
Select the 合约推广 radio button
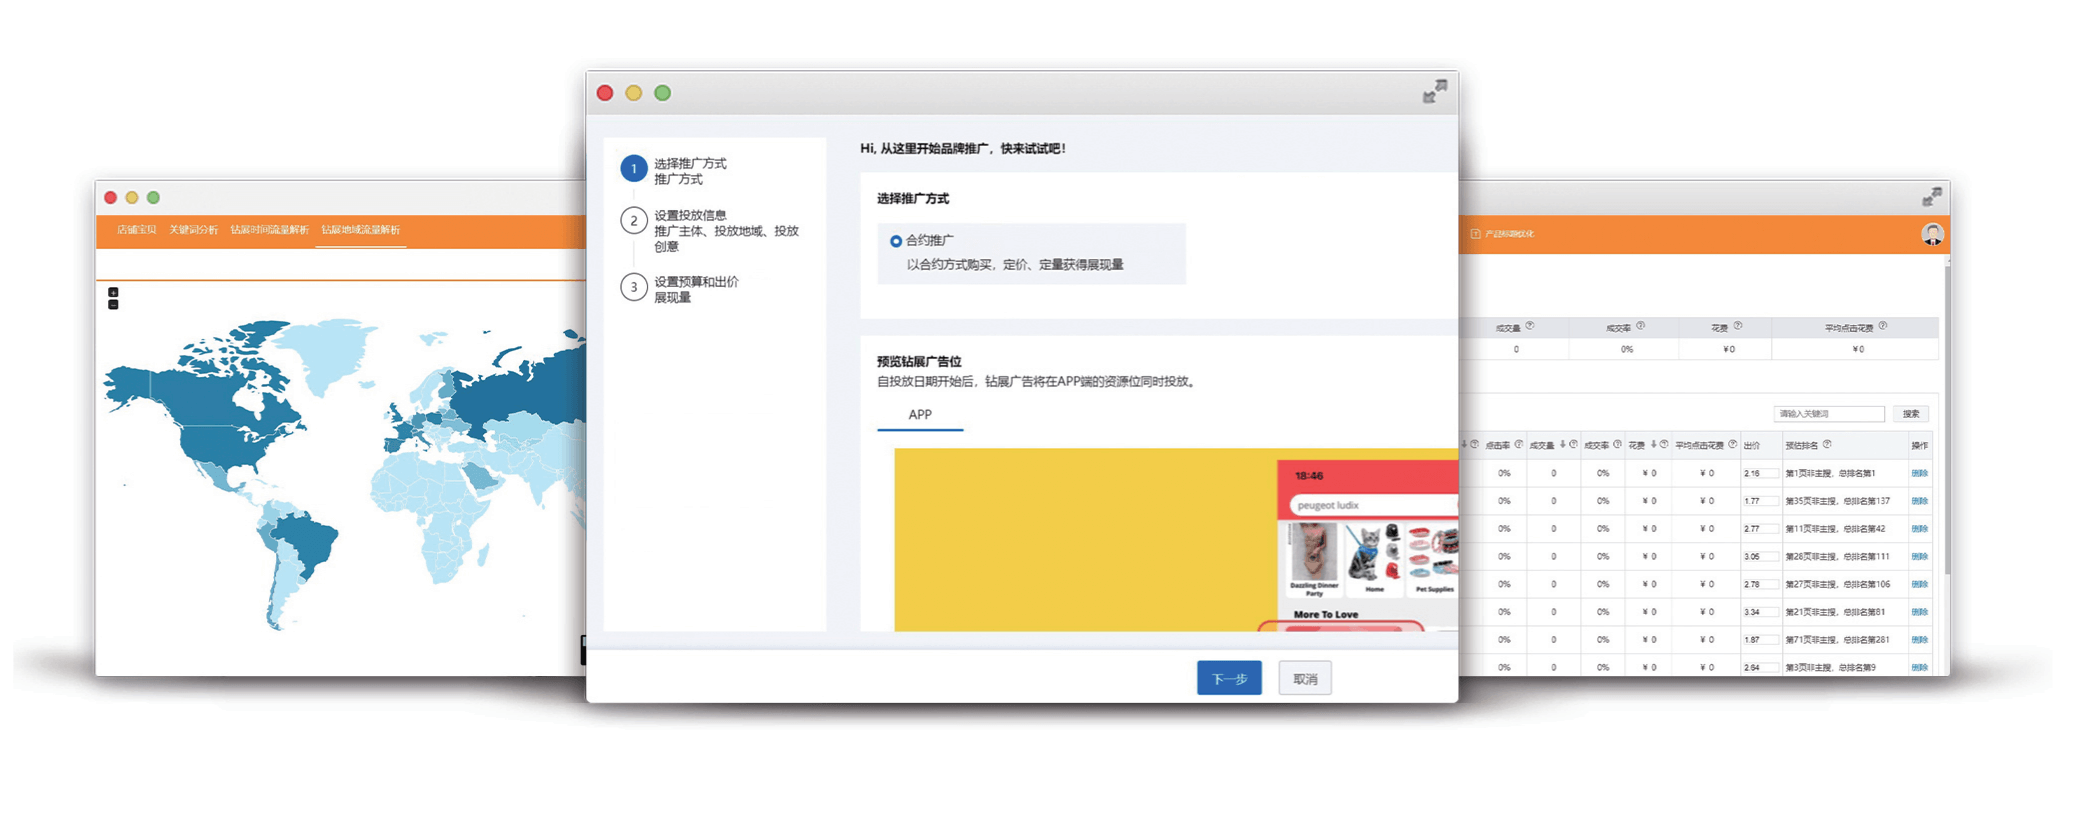coord(896,241)
